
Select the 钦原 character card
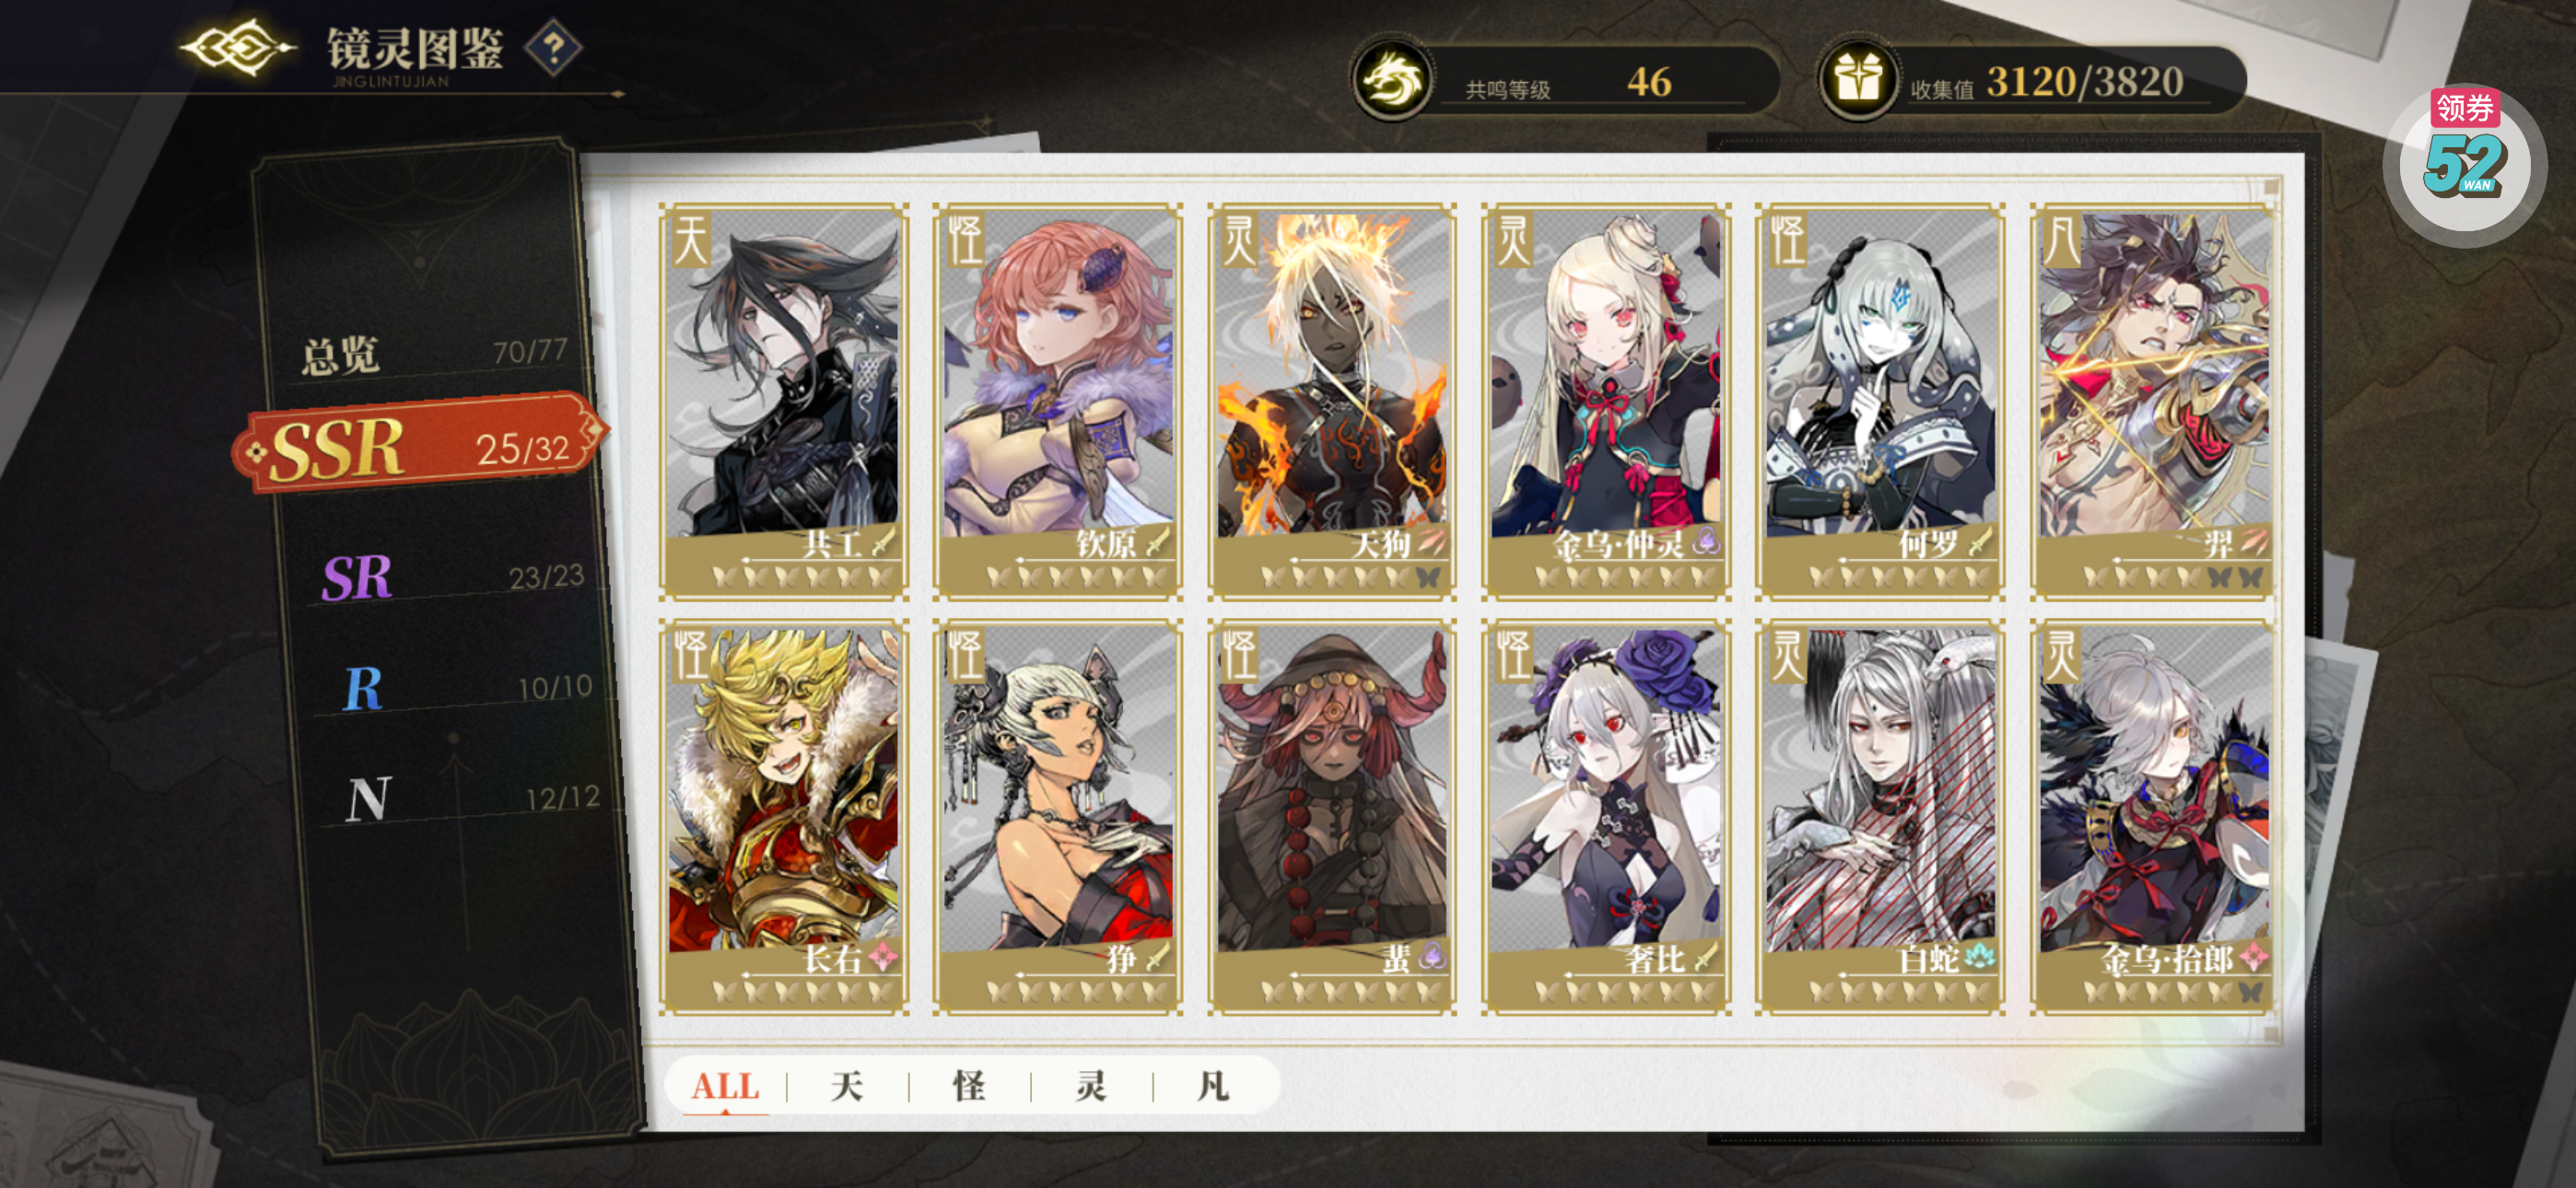click(x=1058, y=401)
